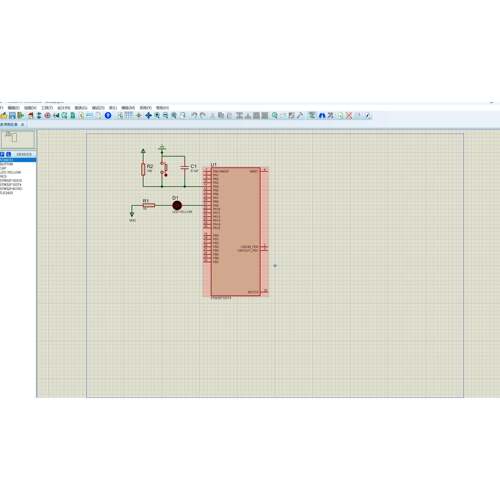Click the Pick Parts from Libraries icon

pyautogui.click(x=275, y=116)
